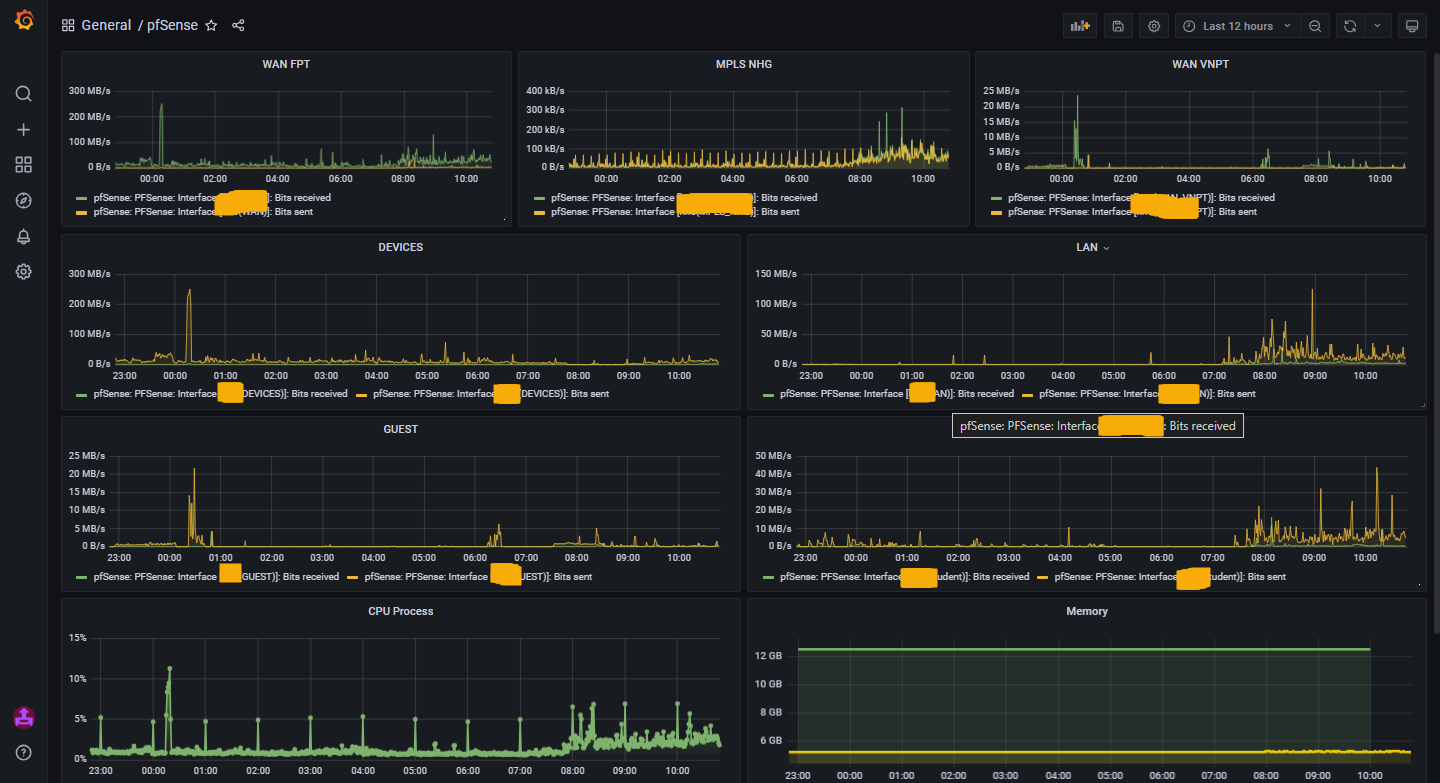Open the Last 12 hours time picker
The height and width of the screenshot is (783, 1440).
click(x=1238, y=26)
